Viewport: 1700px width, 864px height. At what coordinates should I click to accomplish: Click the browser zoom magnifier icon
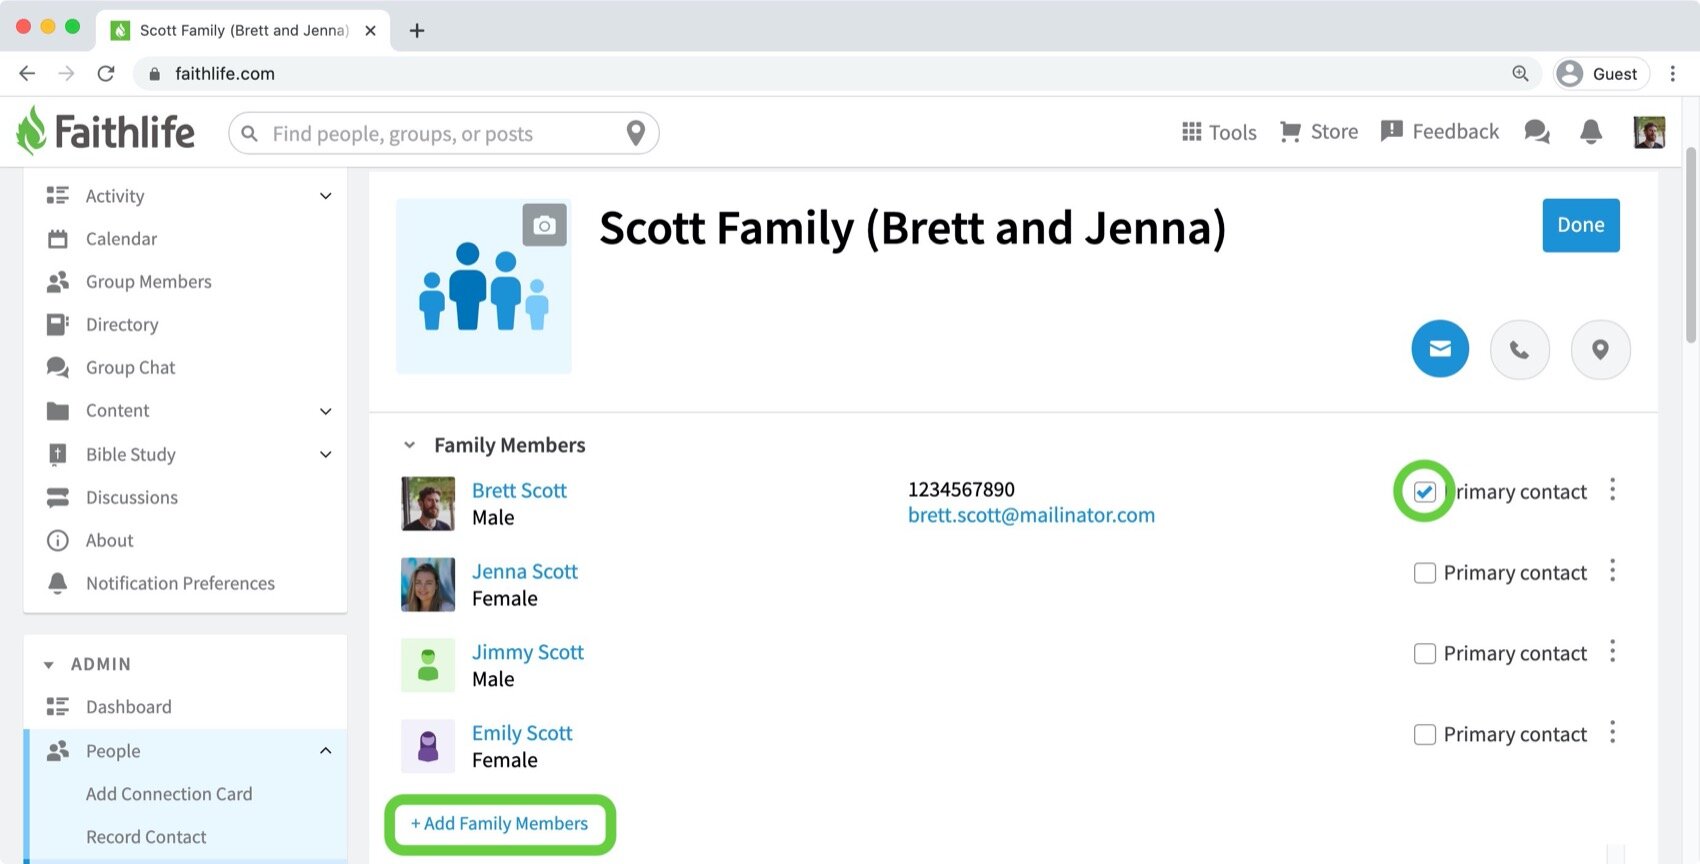point(1520,73)
